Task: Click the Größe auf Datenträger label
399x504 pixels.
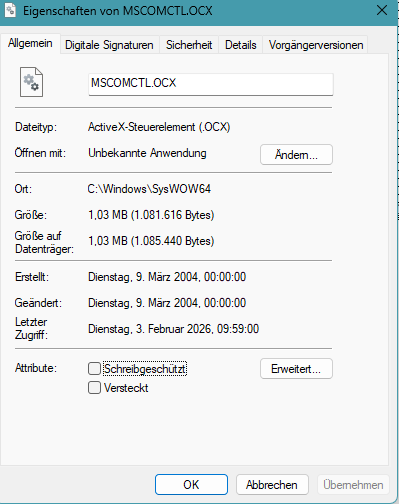Action: click(x=44, y=242)
